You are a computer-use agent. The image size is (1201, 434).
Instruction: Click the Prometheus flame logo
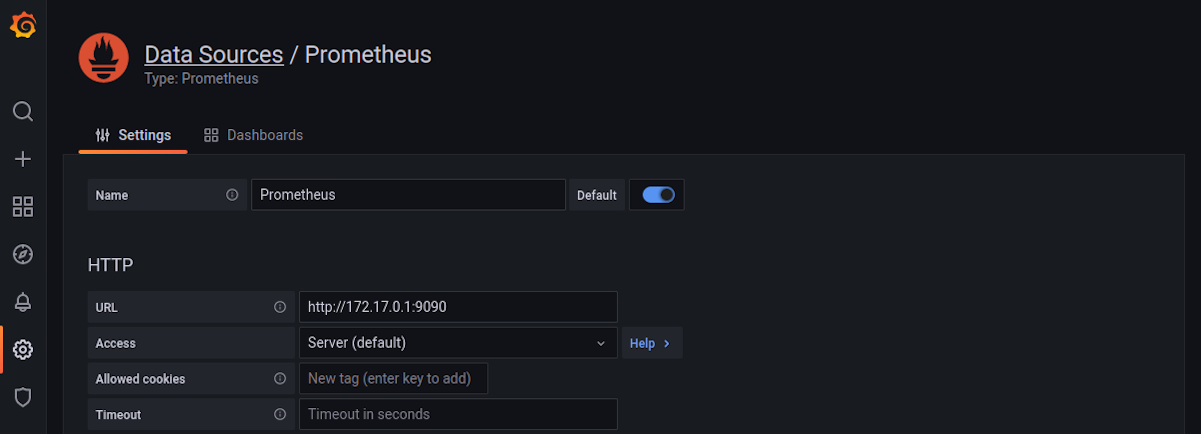tap(104, 58)
